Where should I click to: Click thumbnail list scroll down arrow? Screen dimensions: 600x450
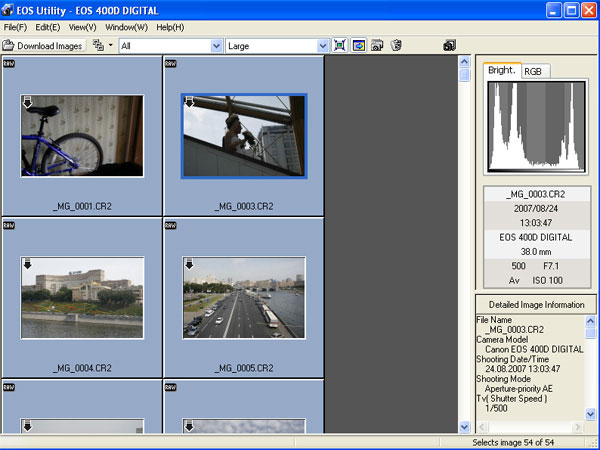click(464, 427)
